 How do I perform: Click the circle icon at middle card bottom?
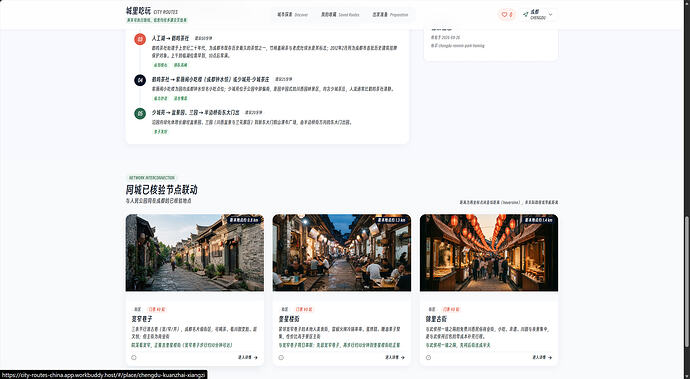[281, 357]
